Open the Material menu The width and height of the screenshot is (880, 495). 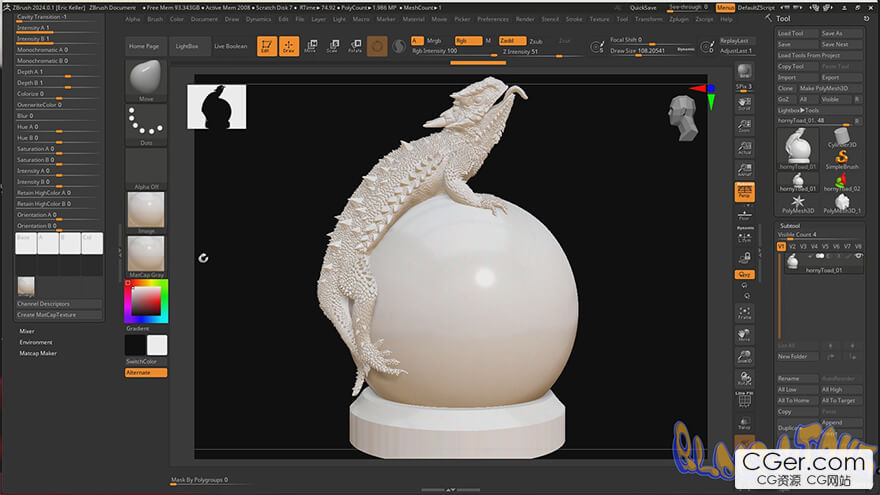(x=414, y=19)
